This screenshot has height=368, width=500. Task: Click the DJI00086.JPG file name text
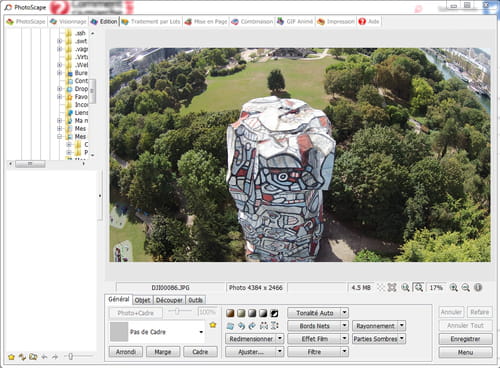[170, 288]
